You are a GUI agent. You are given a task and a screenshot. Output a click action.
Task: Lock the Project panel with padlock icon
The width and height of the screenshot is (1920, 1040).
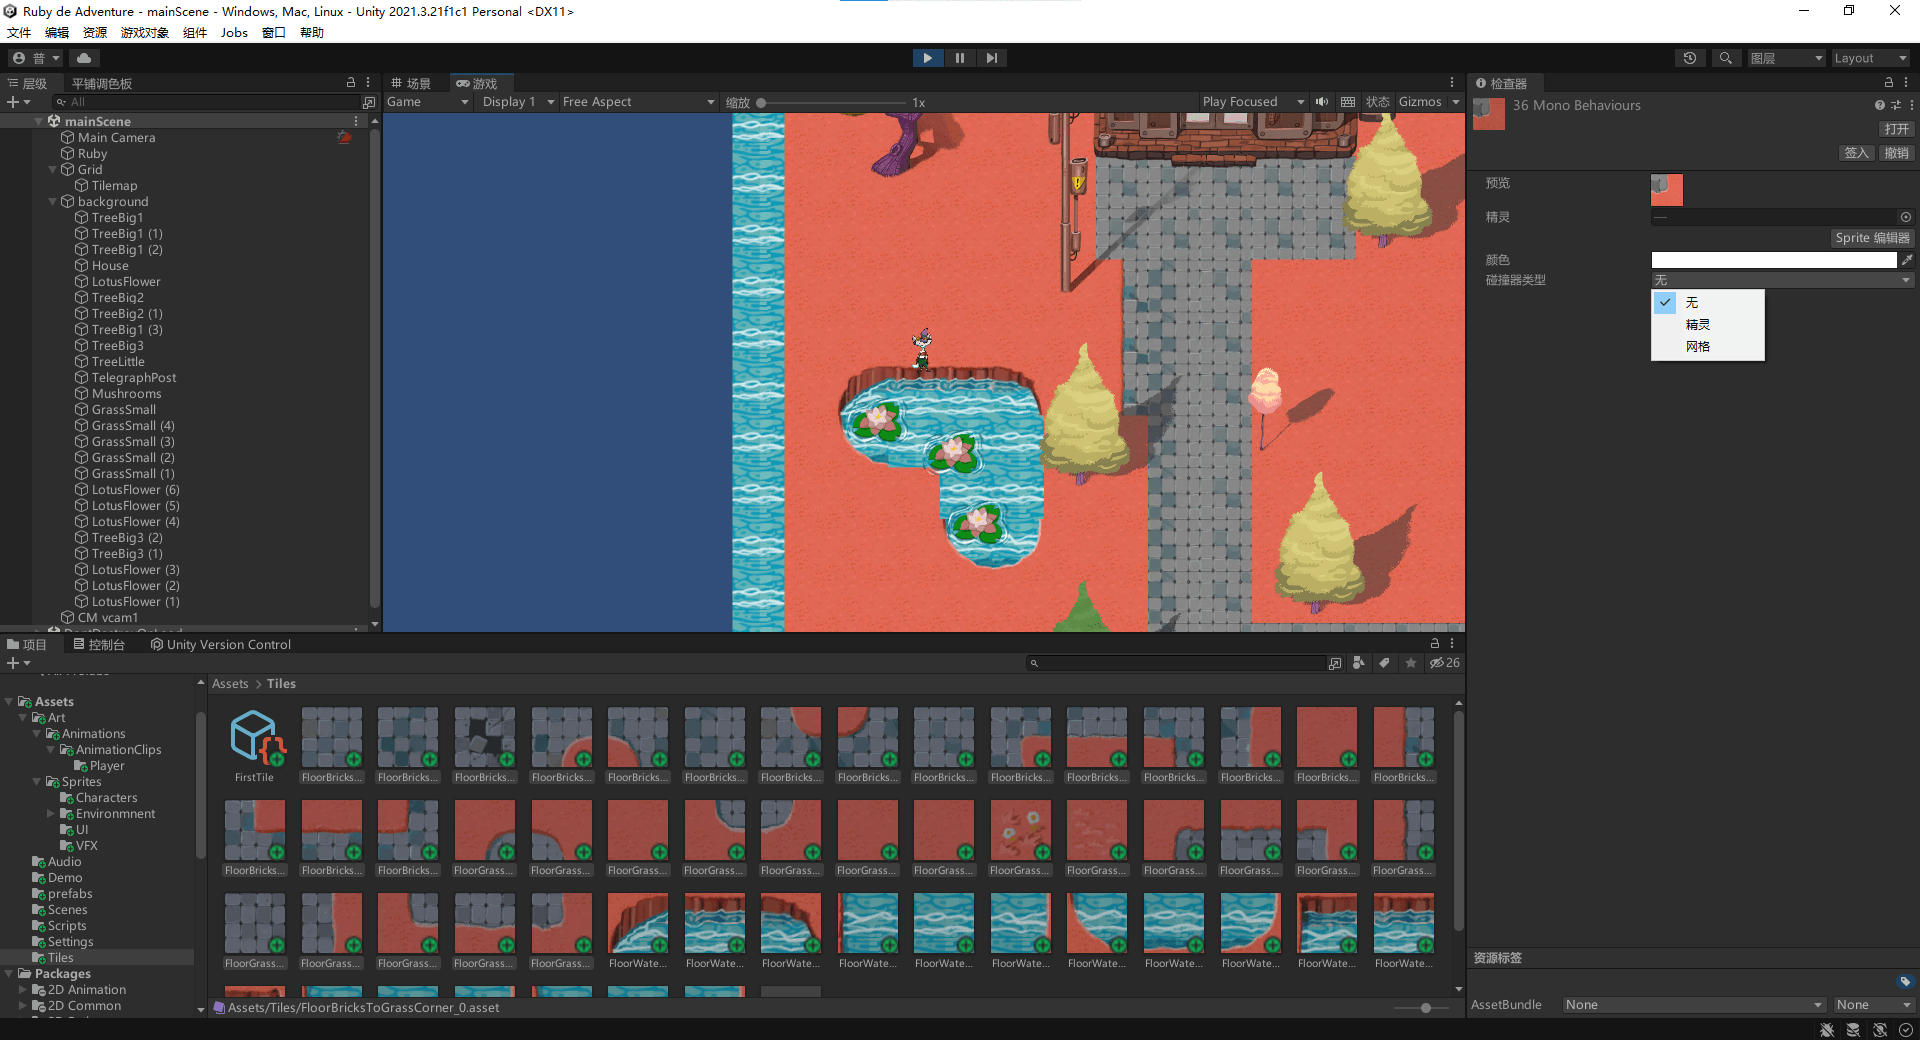pos(1435,643)
